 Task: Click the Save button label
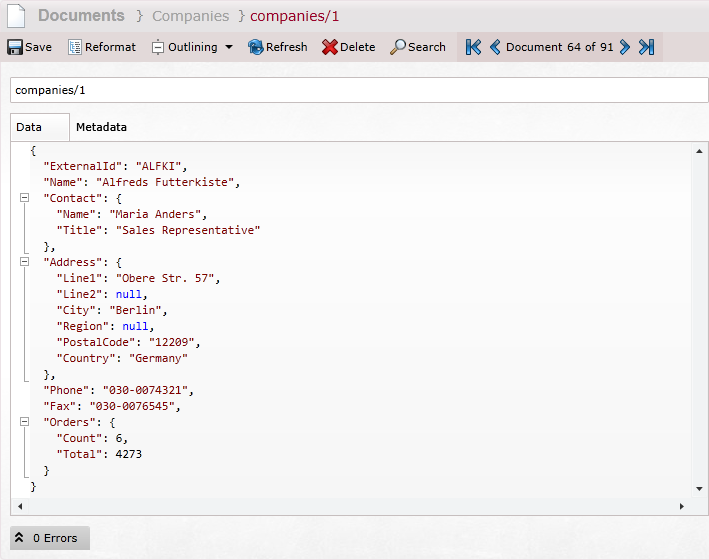[x=38, y=47]
